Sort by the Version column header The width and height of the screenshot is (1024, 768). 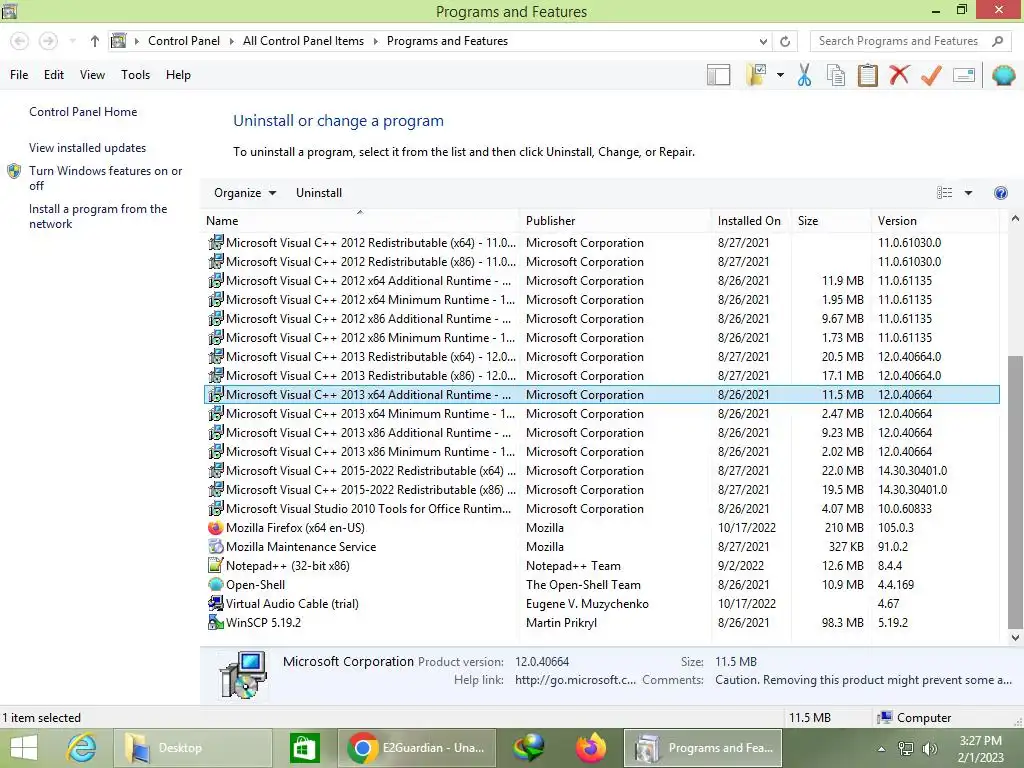pyautogui.click(x=935, y=221)
